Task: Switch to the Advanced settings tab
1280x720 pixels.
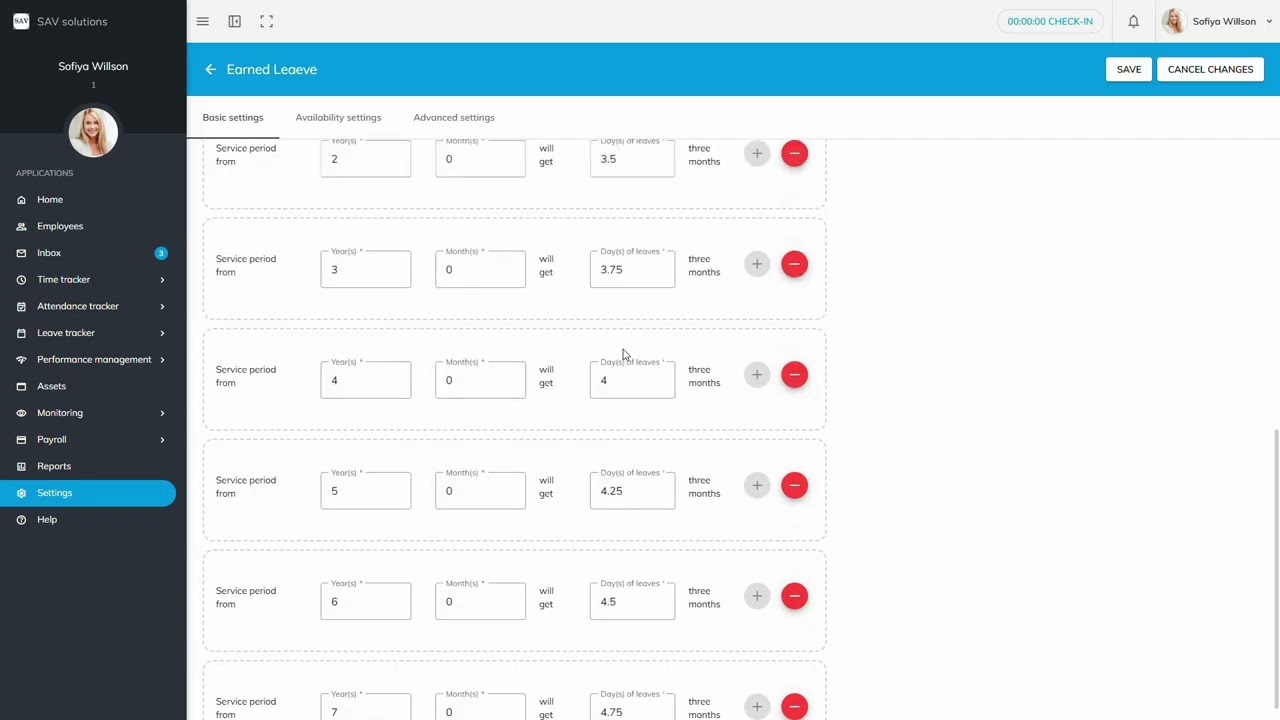Action: click(454, 117)
